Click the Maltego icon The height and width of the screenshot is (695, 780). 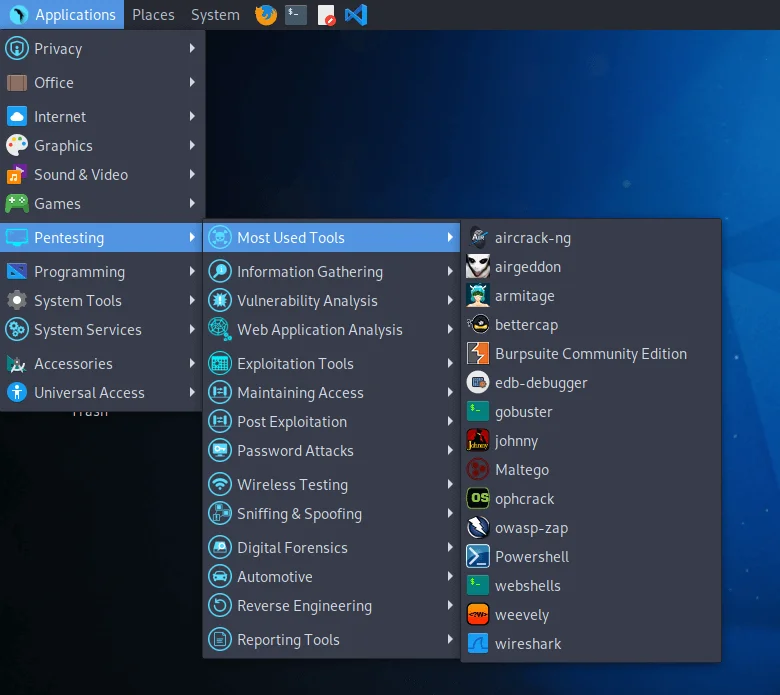(478, 470)
